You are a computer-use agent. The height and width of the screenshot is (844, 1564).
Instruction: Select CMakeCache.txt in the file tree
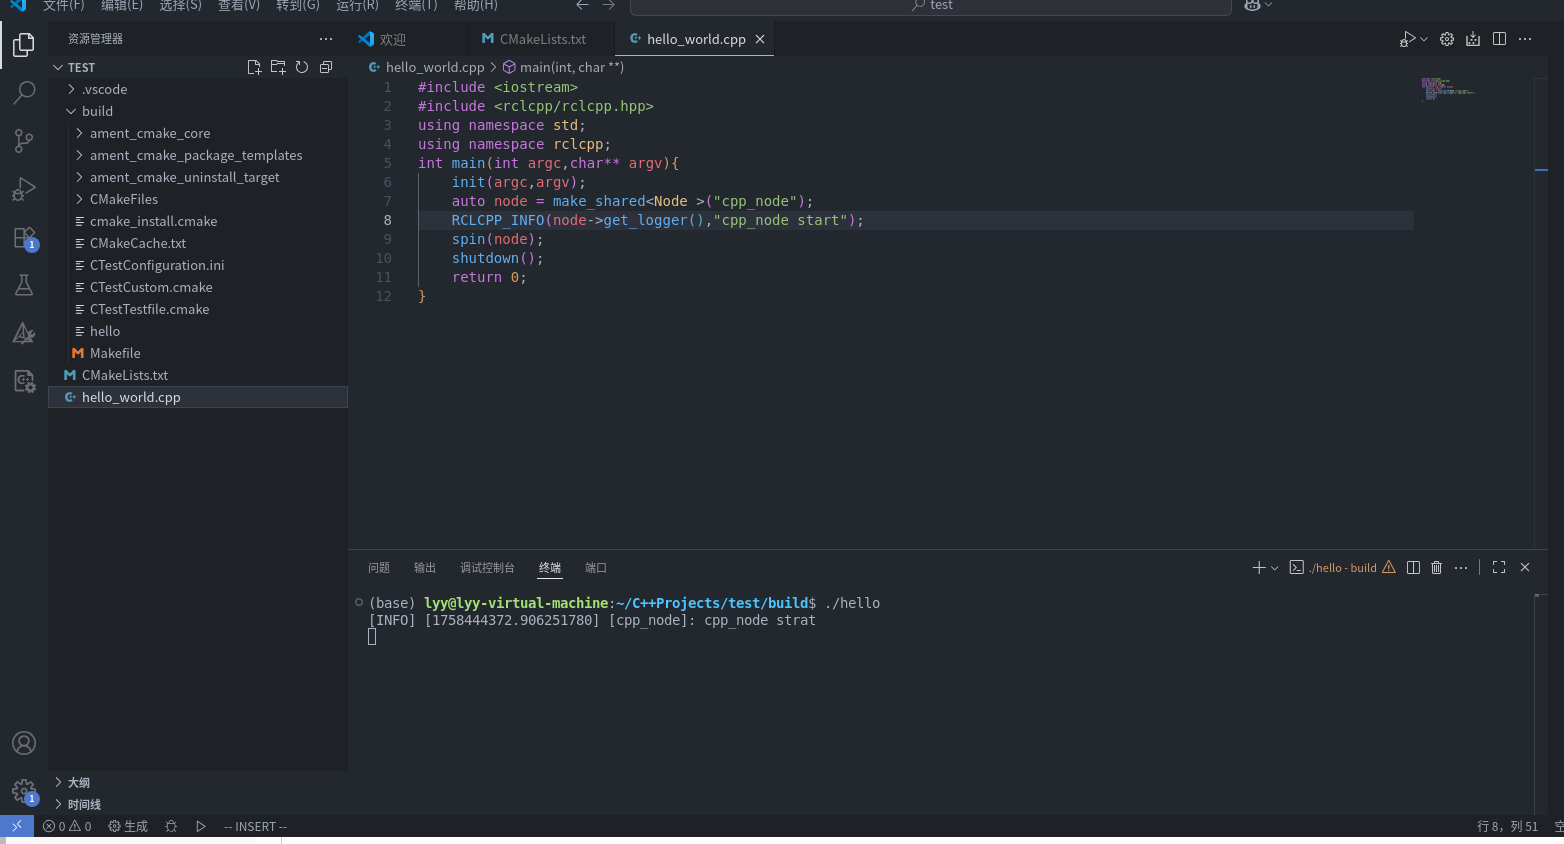tap(198, 243)
